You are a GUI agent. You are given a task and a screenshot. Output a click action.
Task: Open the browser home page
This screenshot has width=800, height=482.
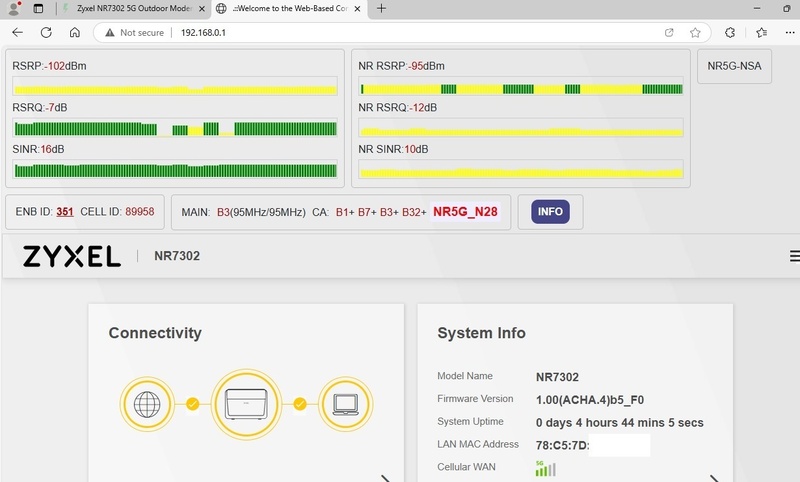click(74, 33)
